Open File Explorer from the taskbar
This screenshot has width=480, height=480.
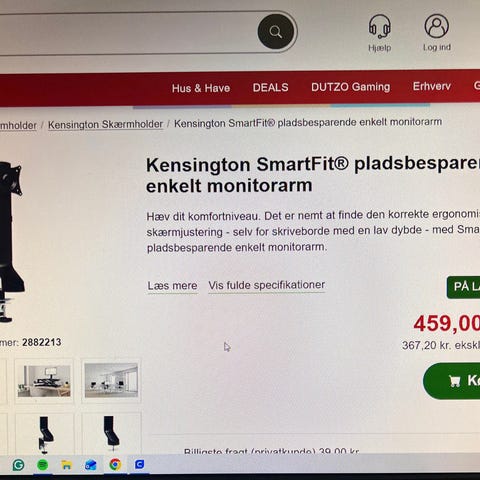[66, 465]
